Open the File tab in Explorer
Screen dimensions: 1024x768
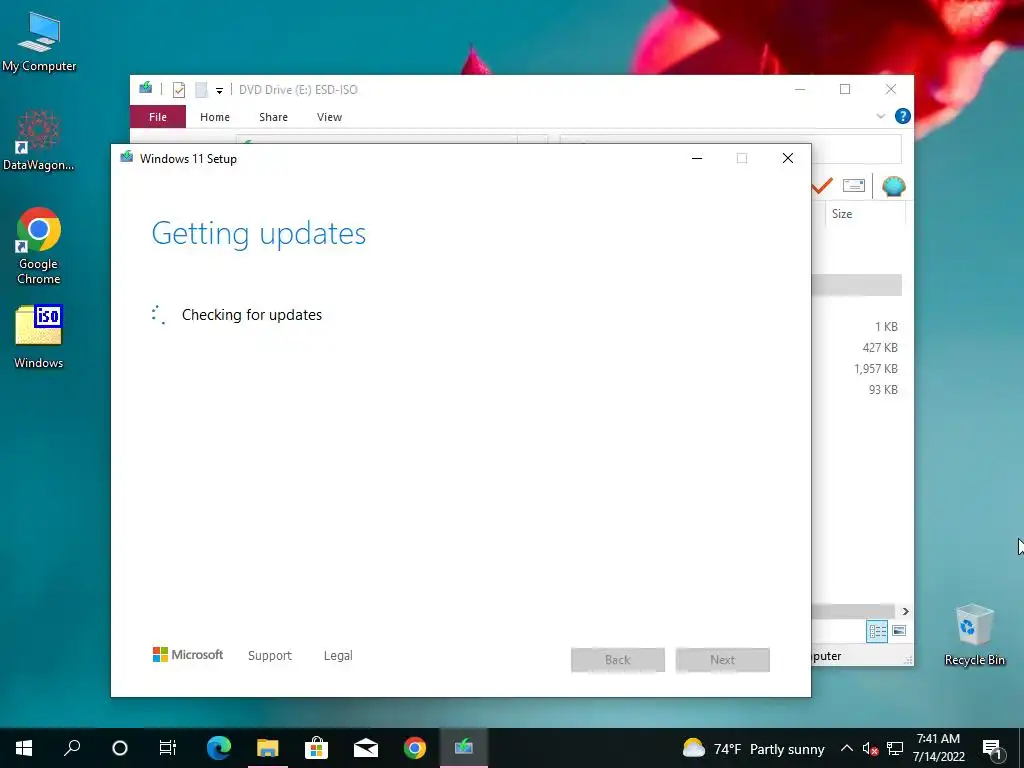(157, 117)
